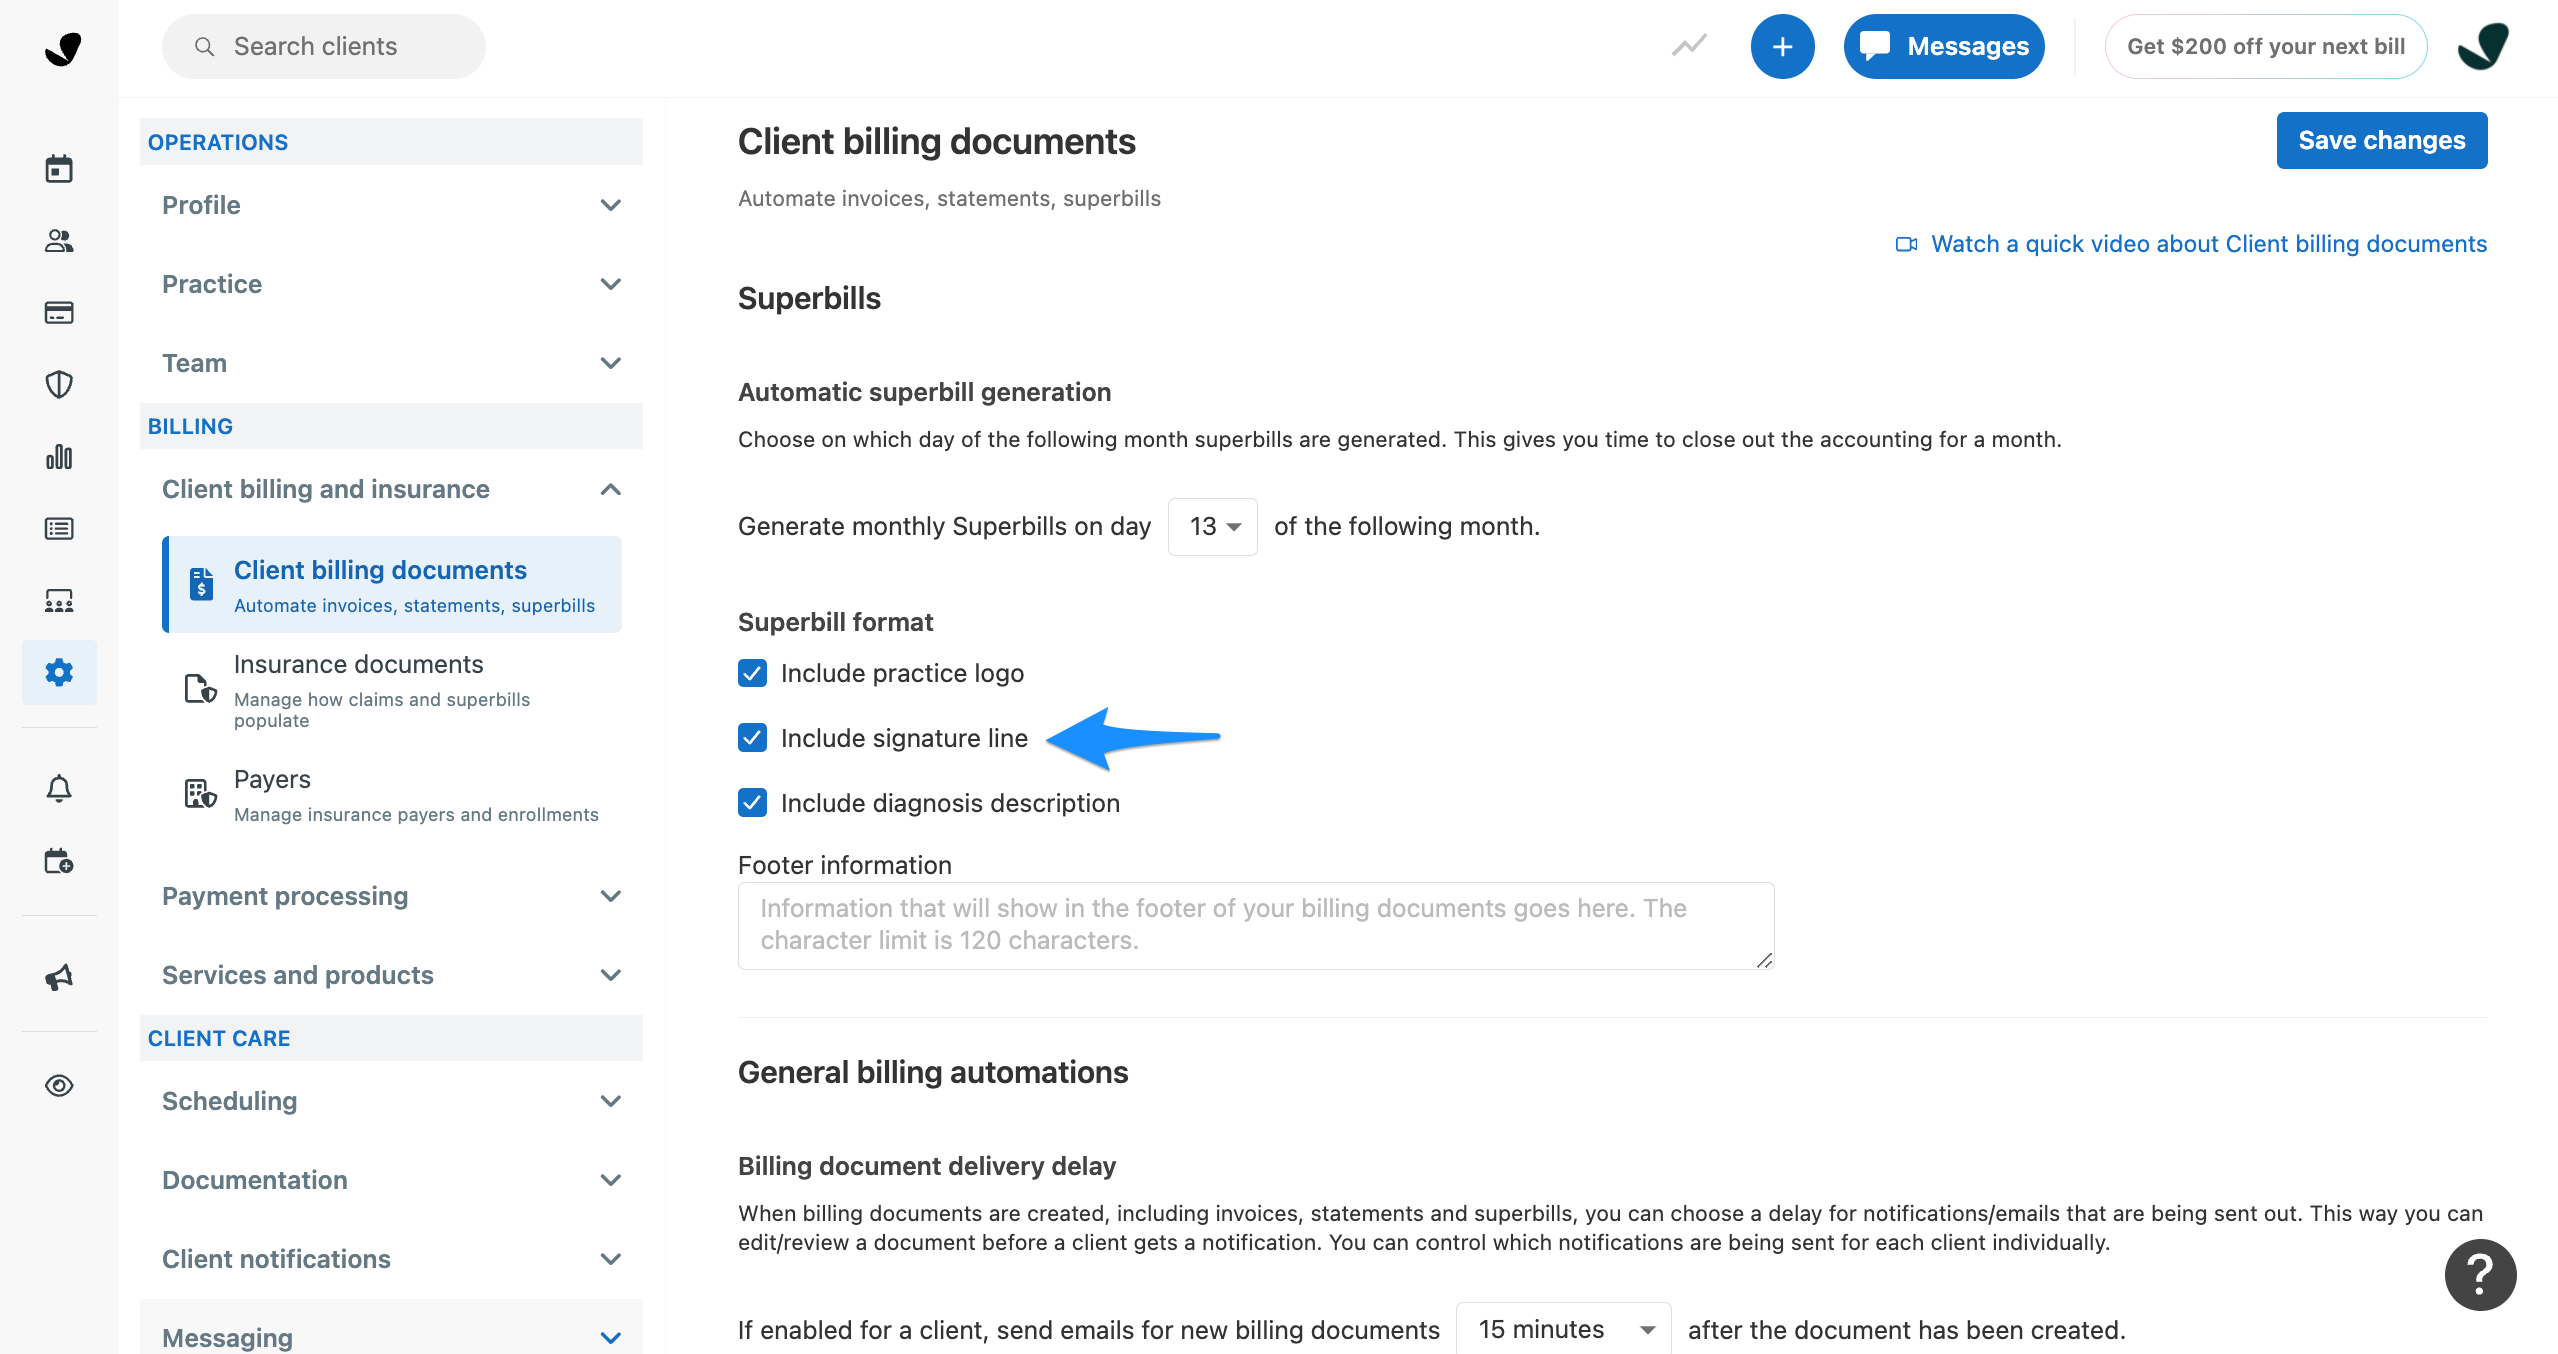Image resolution: width=2558 pixels, height=1354 pixels.
Task: Open the Superbills day dropdown
Action: [x=1212, y=526]
